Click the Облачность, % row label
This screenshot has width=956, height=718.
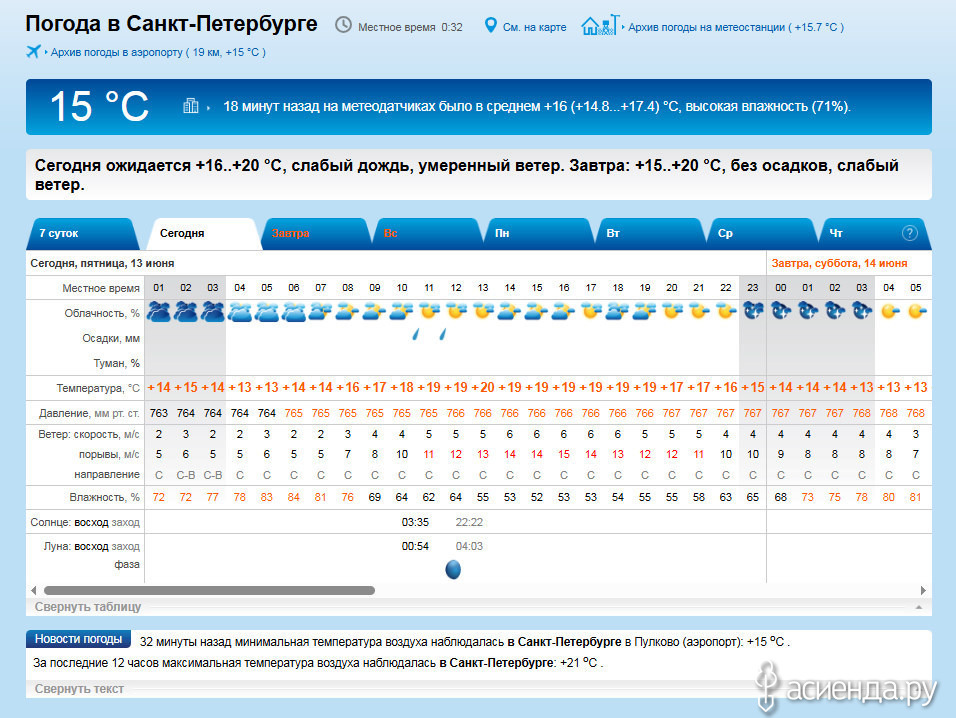click(102, 313)
